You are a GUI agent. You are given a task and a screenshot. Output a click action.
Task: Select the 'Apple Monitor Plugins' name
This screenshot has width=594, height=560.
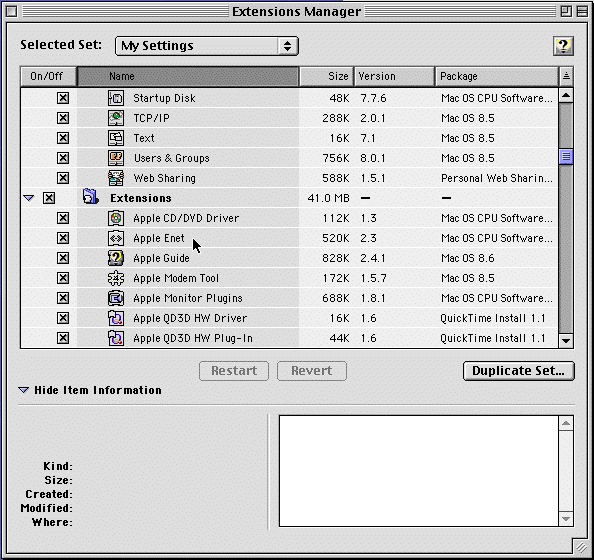[x=188, y=299]
